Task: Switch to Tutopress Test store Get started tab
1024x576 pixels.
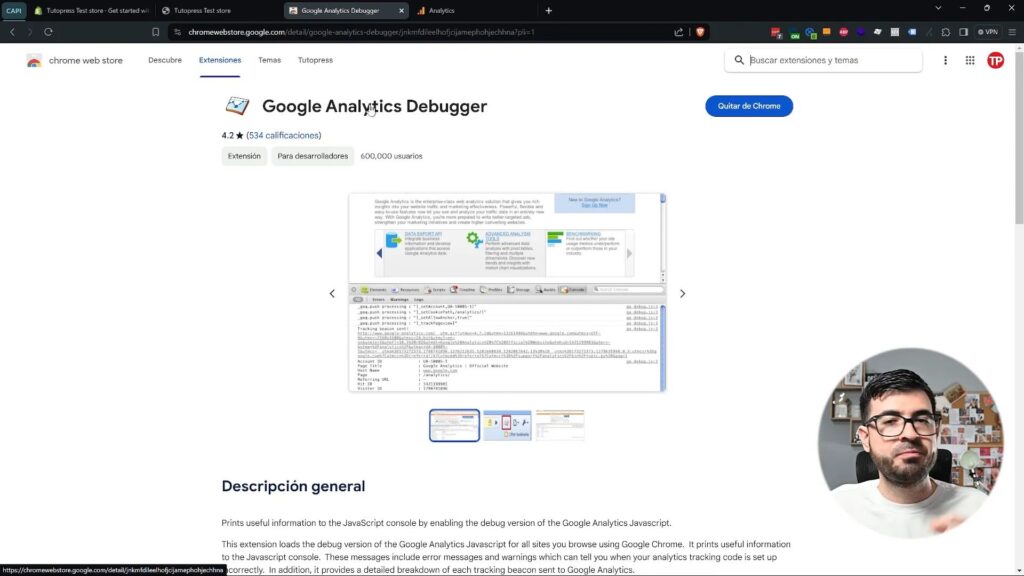Action: [91, 10]
